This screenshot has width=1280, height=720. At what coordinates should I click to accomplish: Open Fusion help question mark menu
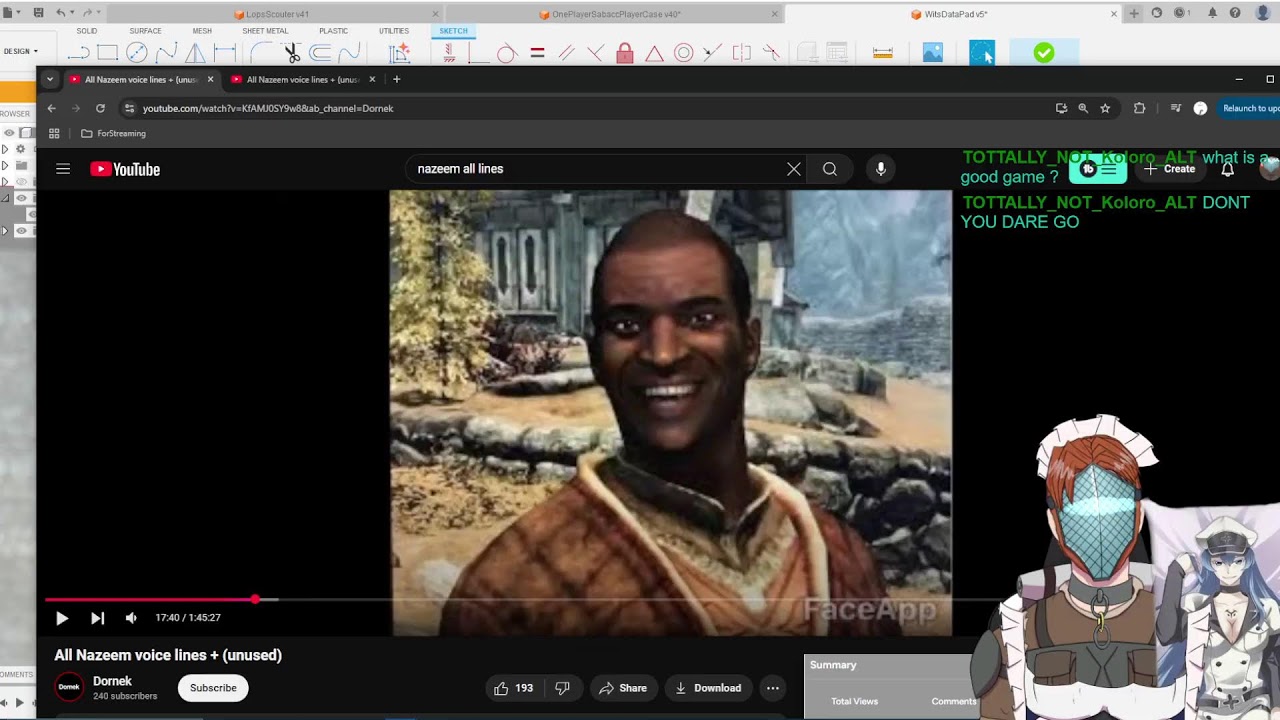point(1235,13)
